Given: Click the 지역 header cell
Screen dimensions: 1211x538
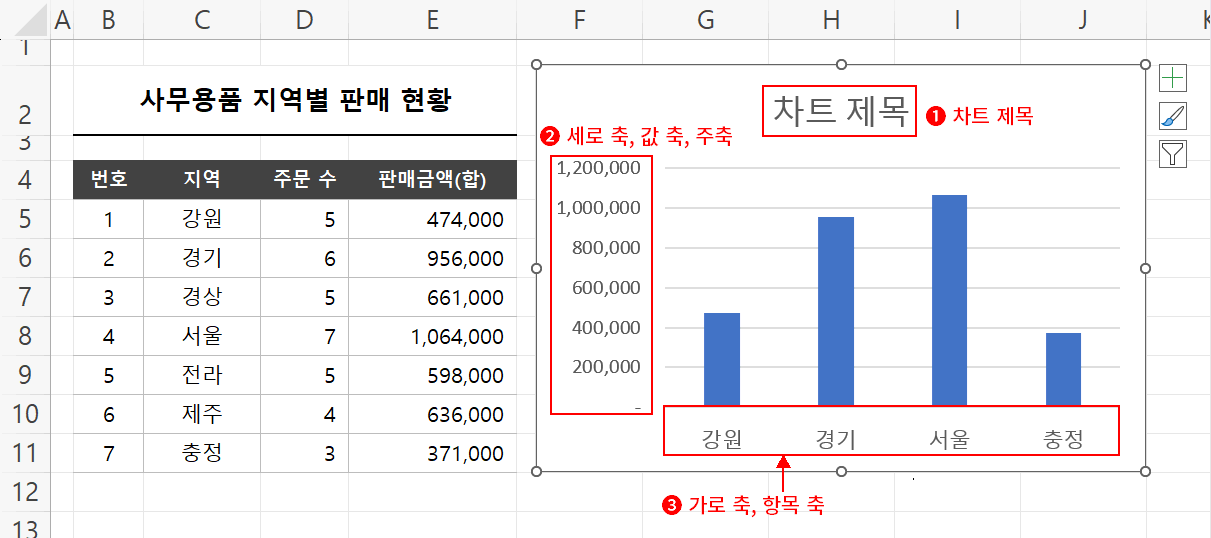Looking at the screenshot, I should tap(203, 179).
